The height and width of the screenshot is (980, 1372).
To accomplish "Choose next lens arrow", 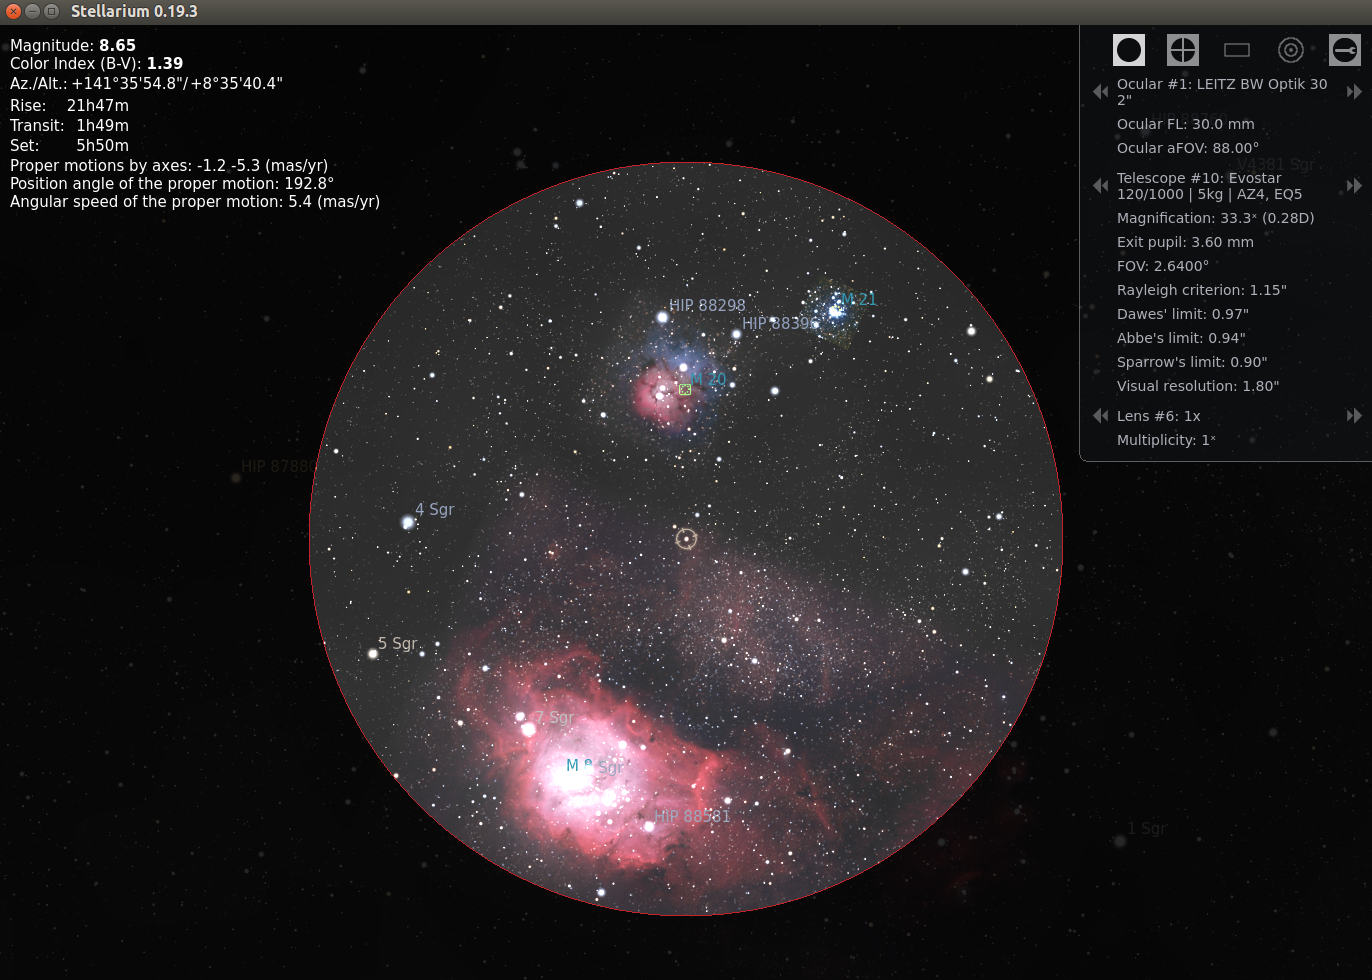I will pos(1355,416).
